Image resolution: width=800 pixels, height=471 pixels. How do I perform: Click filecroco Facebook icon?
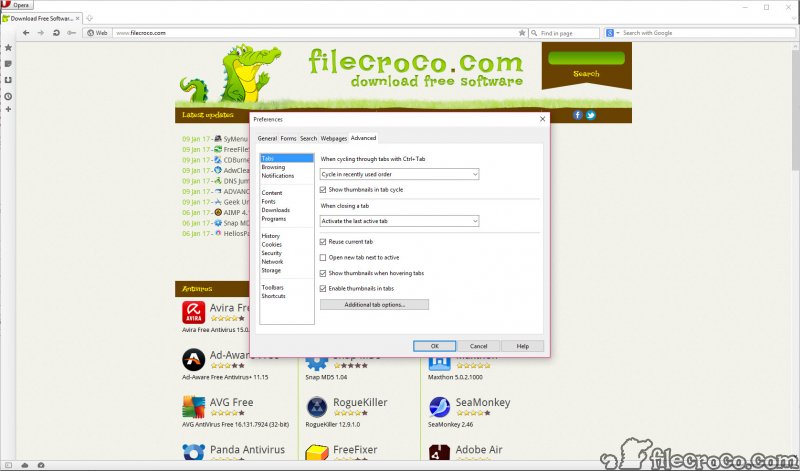[x=578, y=115]
